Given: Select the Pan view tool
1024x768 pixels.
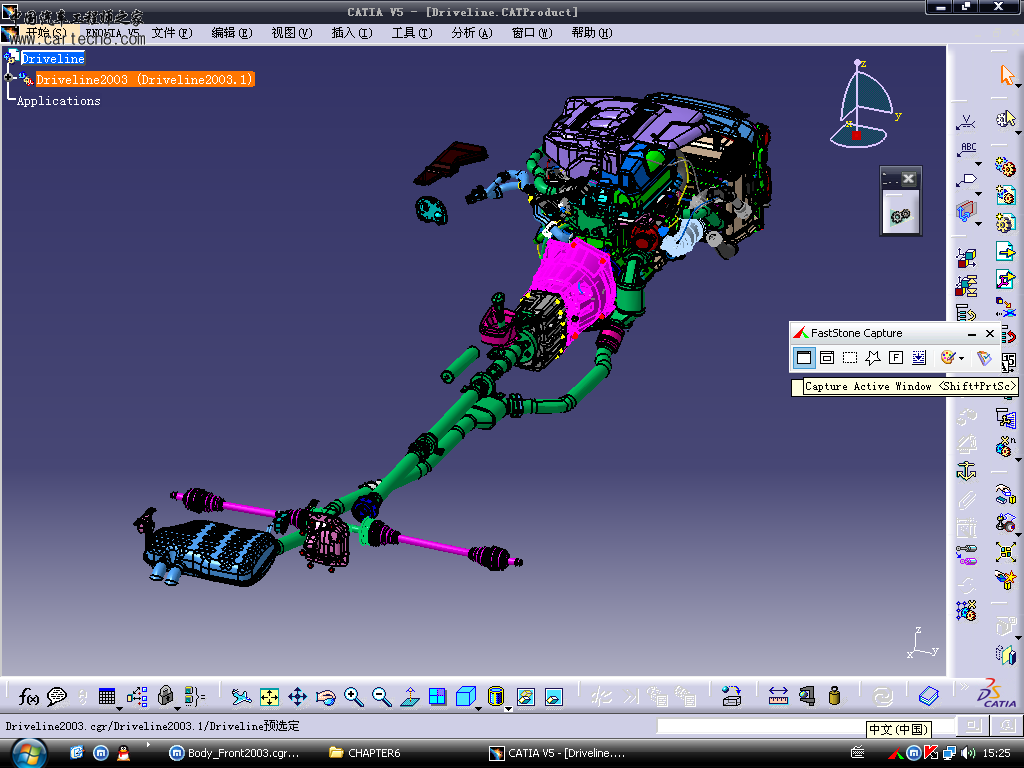Looking at the screenshot, I should [x=298, y=697].
